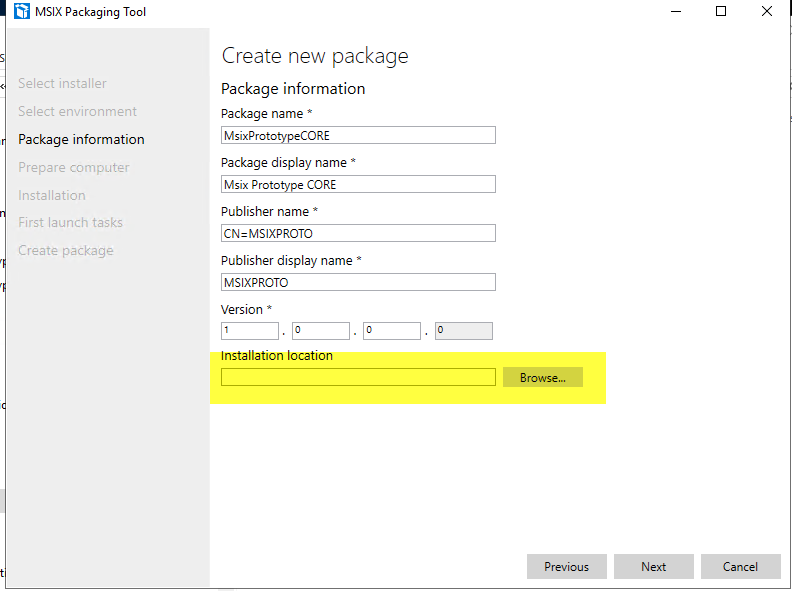Open the Prepare computer step
Image resolution: width=792 pixels, height=591 pixels.
pos(73,167)
